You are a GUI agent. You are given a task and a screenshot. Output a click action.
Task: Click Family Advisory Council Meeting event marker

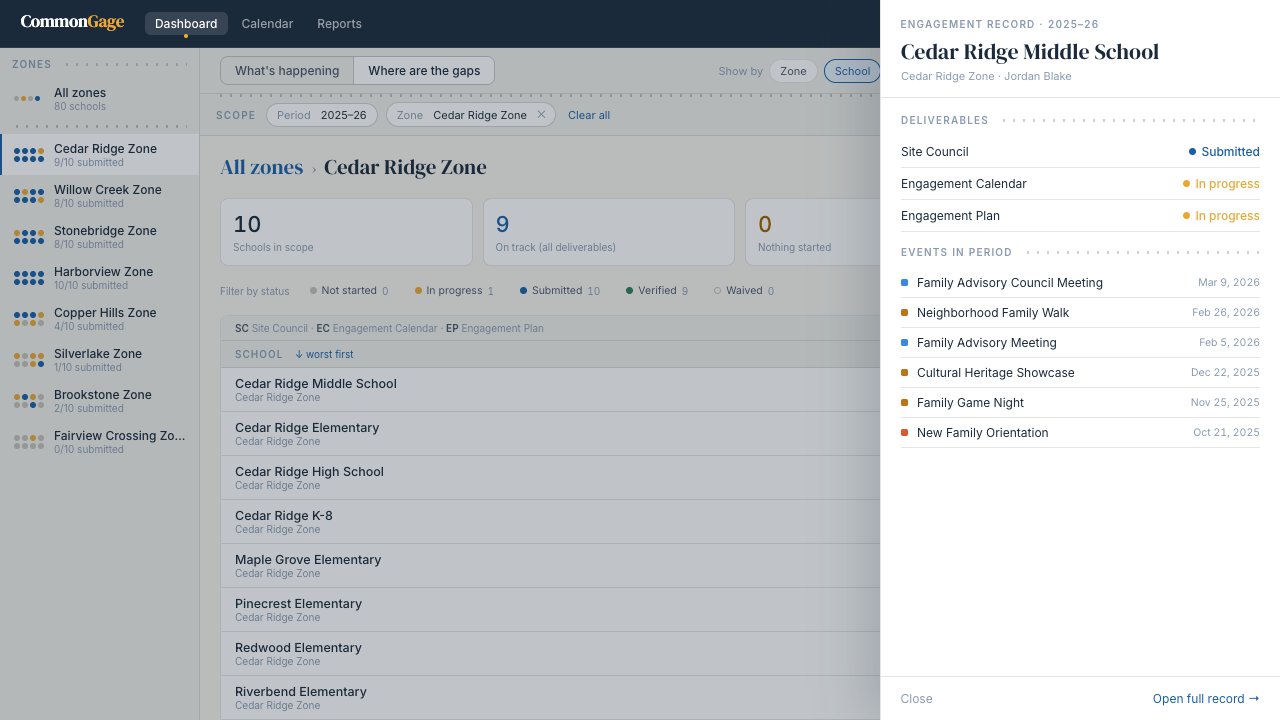[905, 283]
